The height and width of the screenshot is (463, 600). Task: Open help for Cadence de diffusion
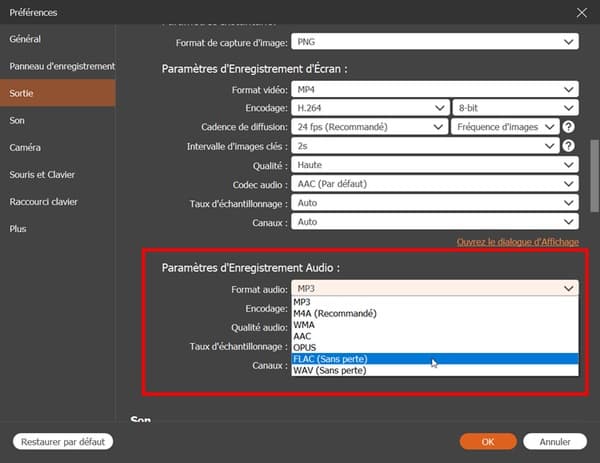click(568, 127)
